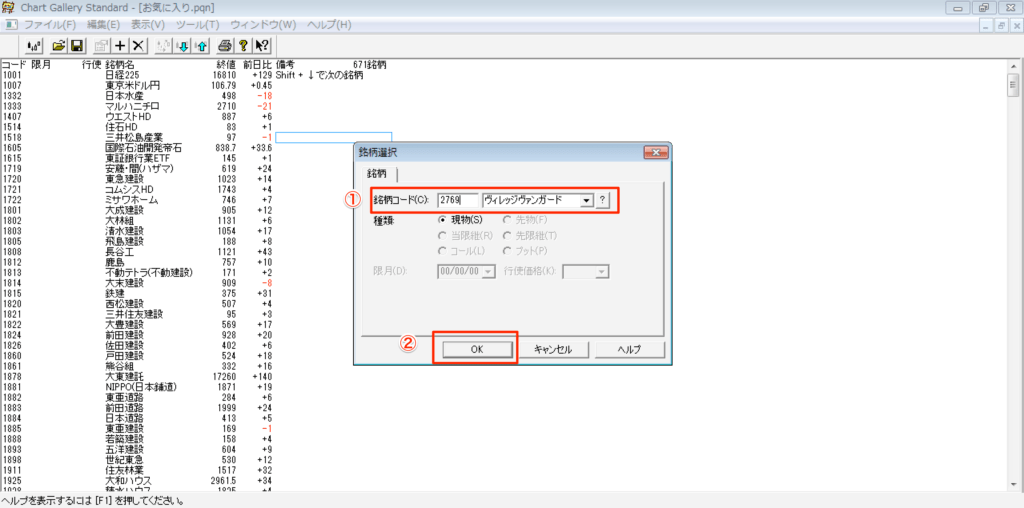
Task: Open the ファイル(F) menu
Action: pos(50,25)
